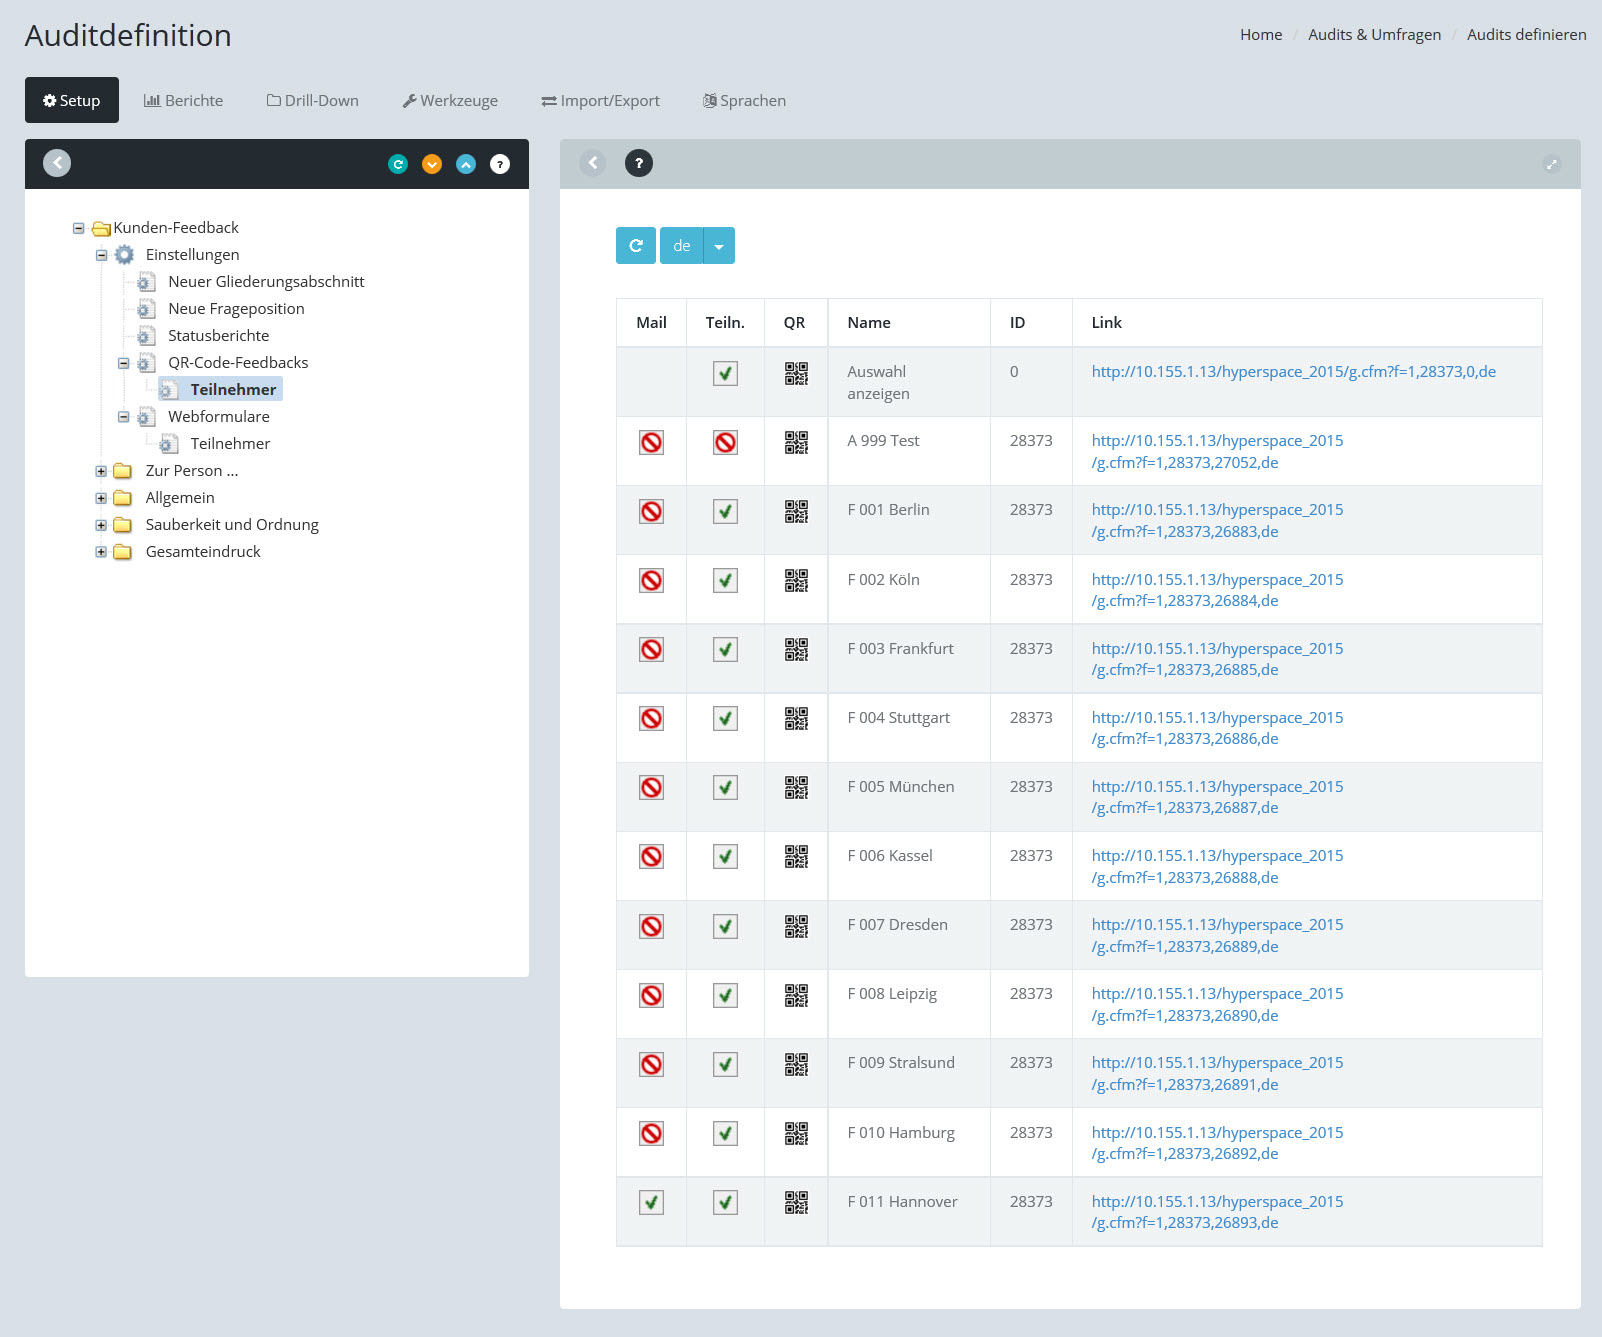Screen dimensions: 1602x1337
Task: Click the blue collapse-all arrow icon
Action: coord(466,164)
